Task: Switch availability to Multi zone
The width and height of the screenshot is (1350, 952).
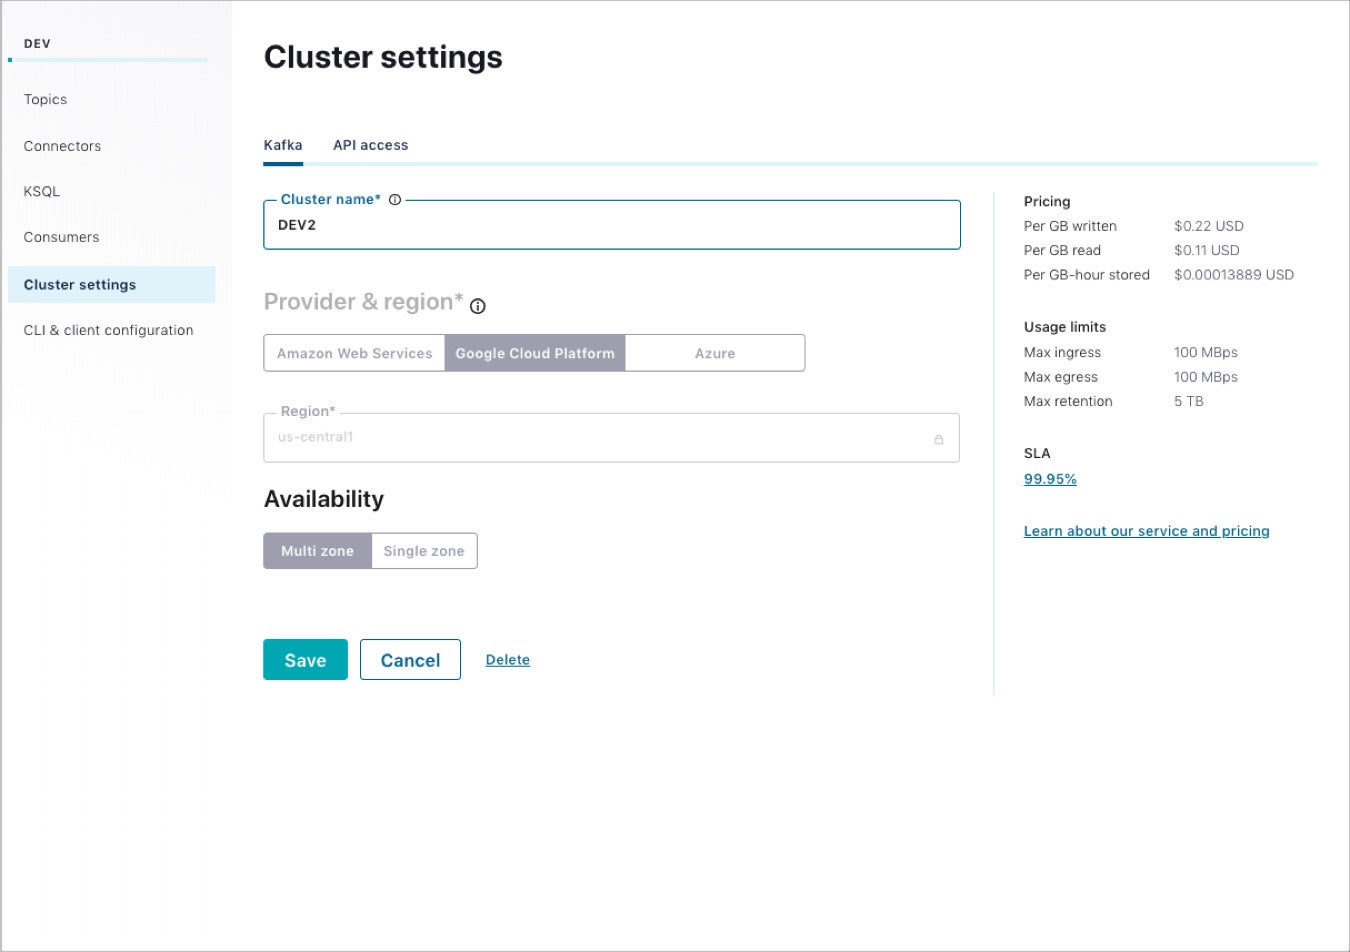Action: [317, 551]
